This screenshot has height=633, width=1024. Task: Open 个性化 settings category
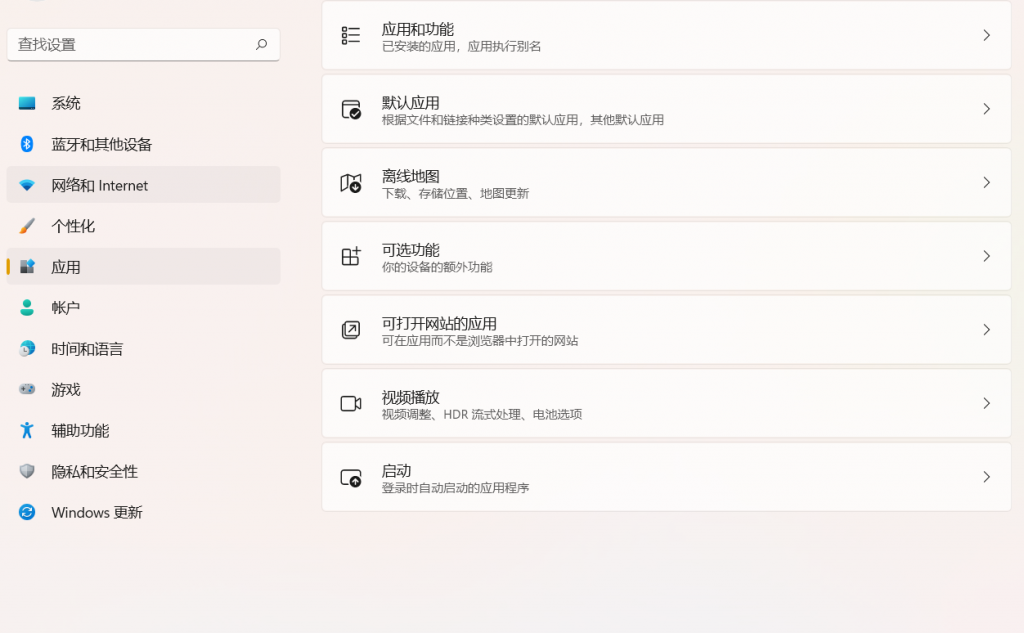[x=73, y=226]
